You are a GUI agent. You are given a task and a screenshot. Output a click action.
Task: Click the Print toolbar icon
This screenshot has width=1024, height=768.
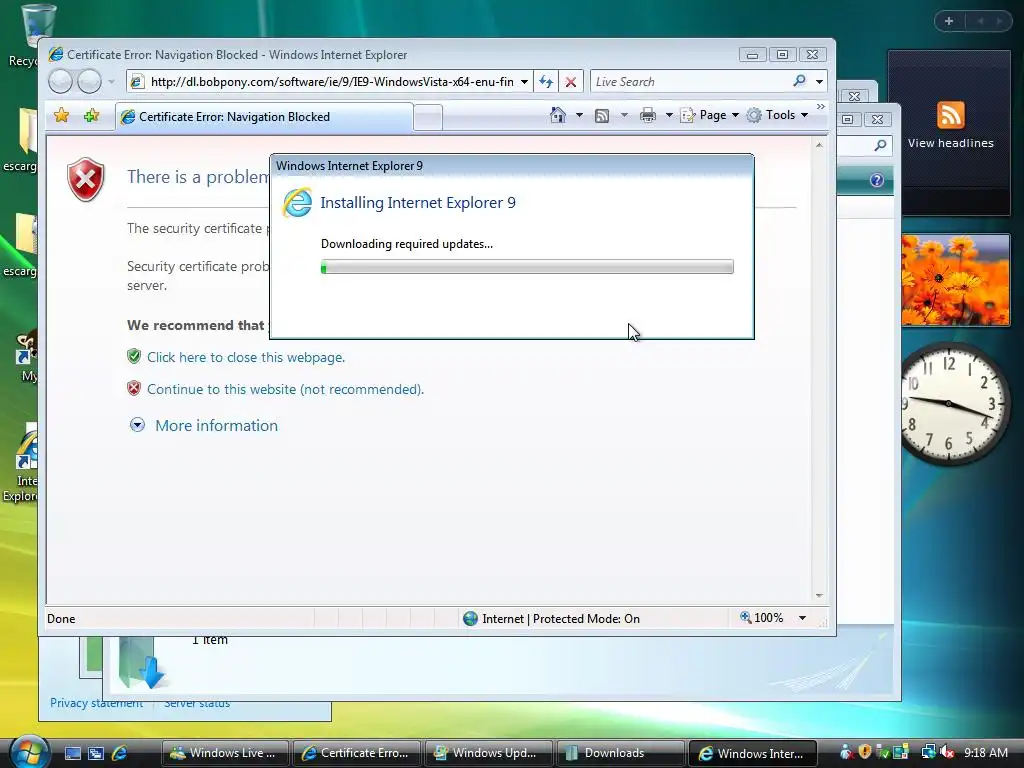pyautogui.click(x=648, y=116)
